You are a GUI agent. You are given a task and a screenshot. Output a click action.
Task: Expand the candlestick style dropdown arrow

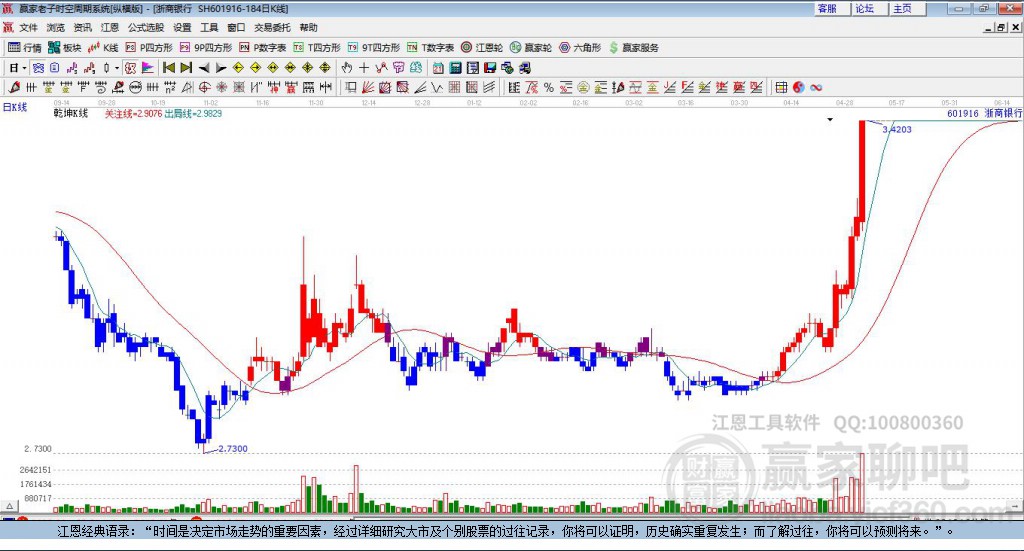click(117, 68)
